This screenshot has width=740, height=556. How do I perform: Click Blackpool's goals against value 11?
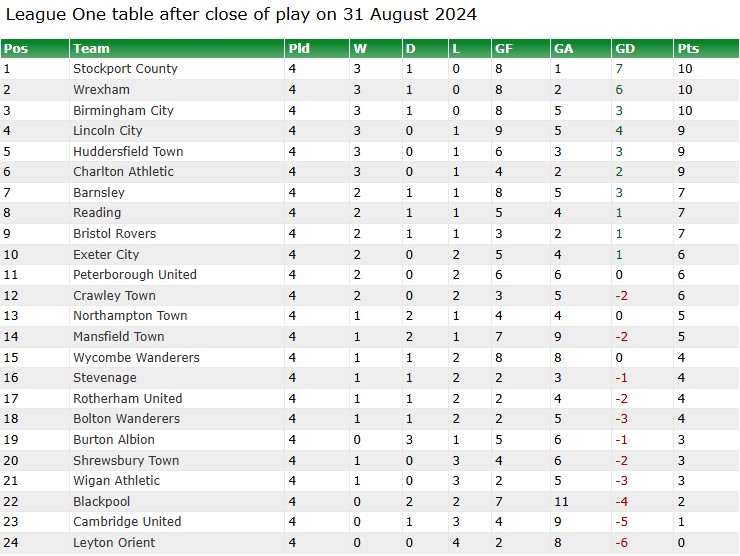coord(561,501)
